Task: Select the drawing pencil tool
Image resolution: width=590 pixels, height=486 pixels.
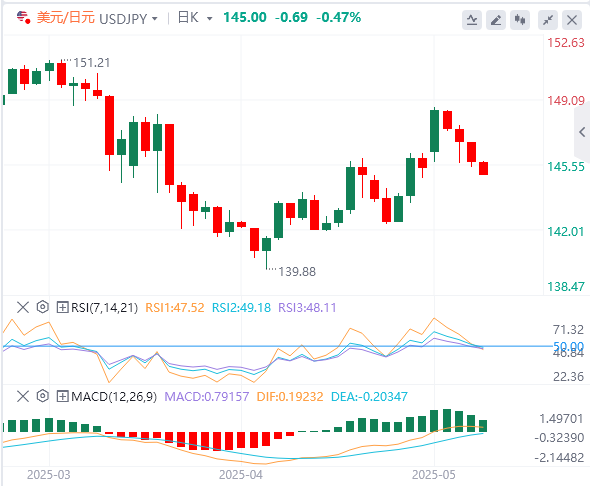Action: [496, 20]
